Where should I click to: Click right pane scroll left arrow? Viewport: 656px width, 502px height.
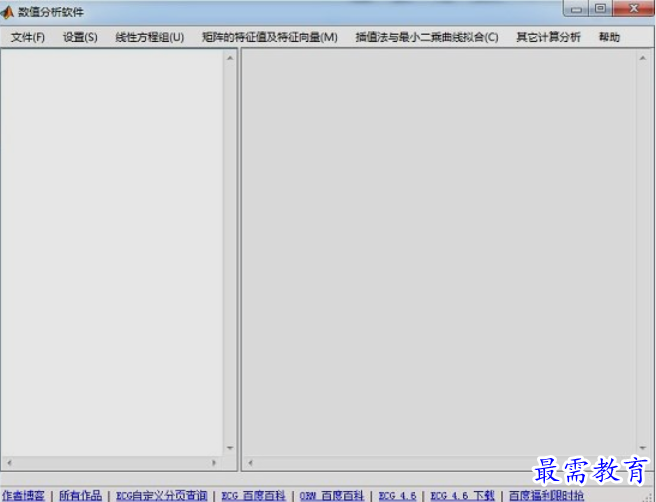click(250, 463)
